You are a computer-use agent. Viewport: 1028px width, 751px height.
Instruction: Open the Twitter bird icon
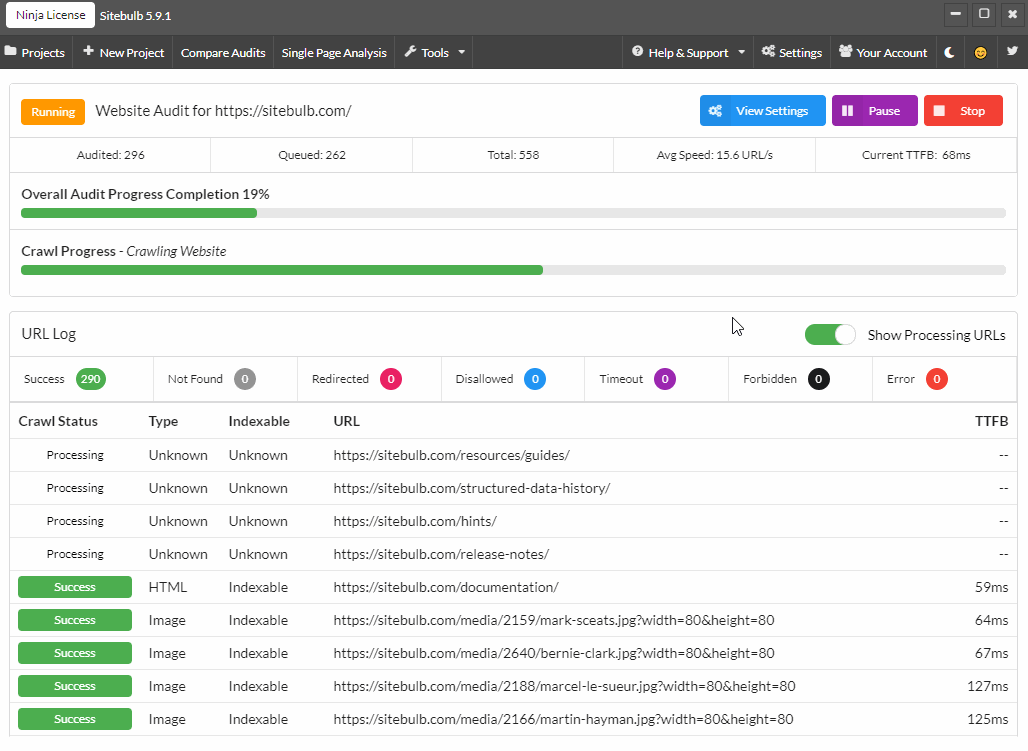point(1012,51)
